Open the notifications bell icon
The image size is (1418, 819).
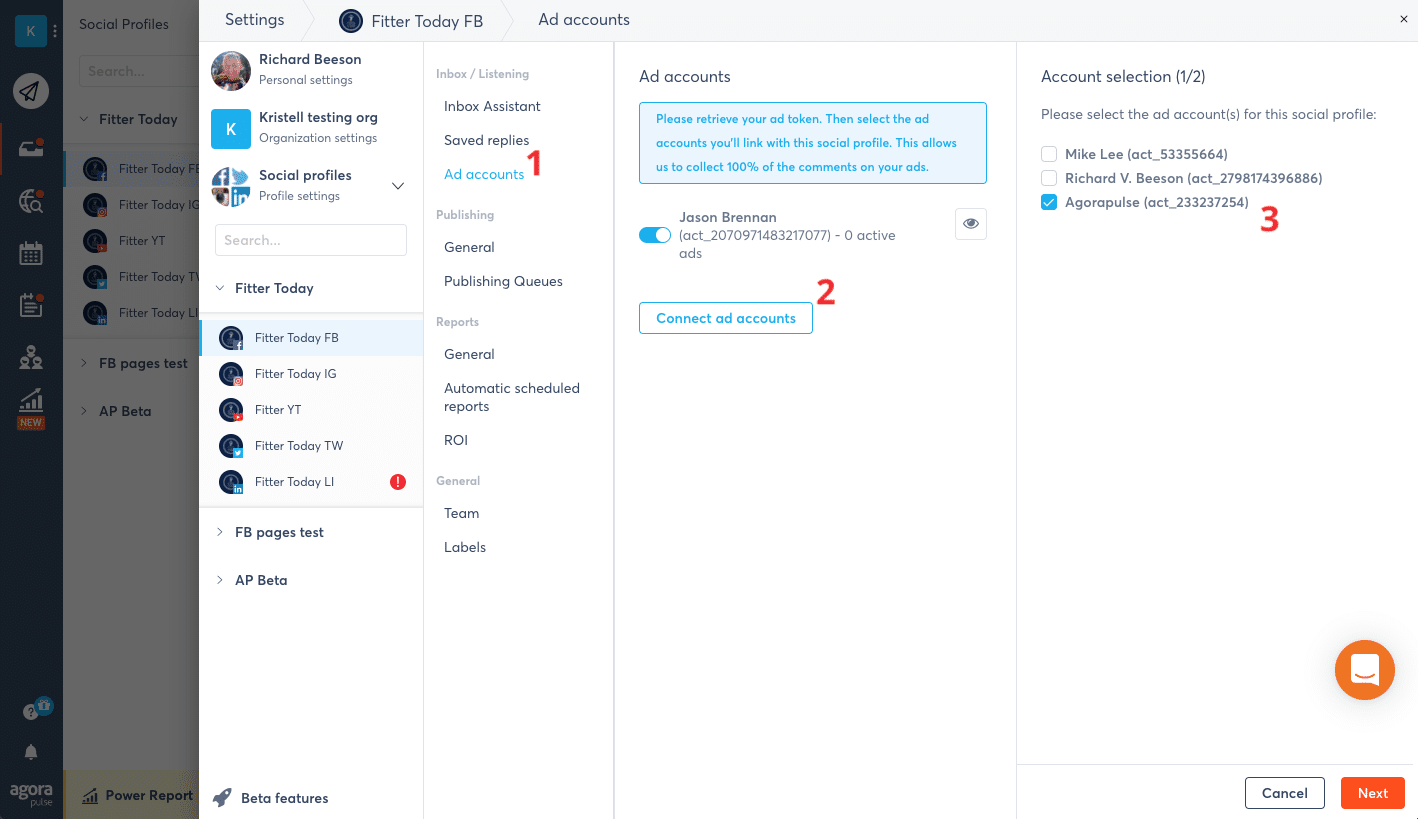31,752
